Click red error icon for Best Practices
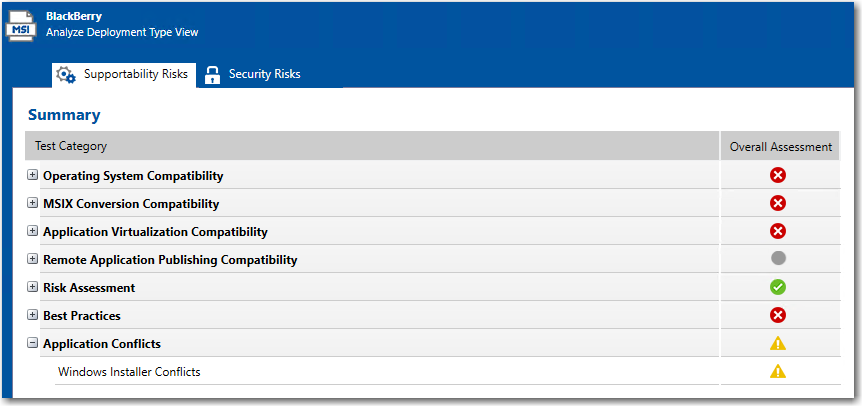Viewport: 862px width, 406px height. click(778, 316)
